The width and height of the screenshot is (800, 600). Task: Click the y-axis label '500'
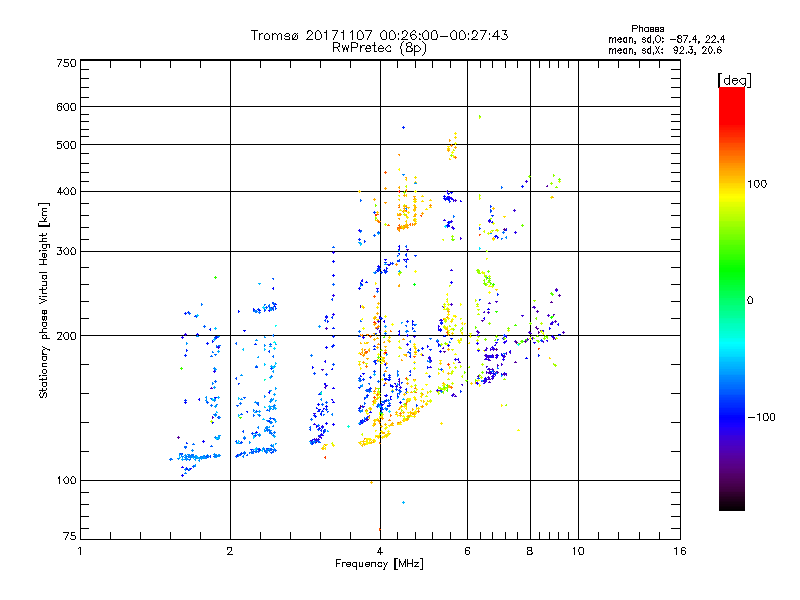66,145
